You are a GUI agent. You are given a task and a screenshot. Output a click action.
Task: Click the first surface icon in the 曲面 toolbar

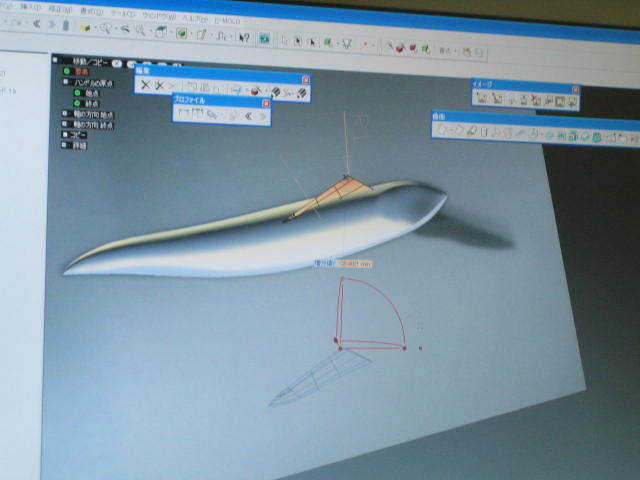click(x=442, y=130)
